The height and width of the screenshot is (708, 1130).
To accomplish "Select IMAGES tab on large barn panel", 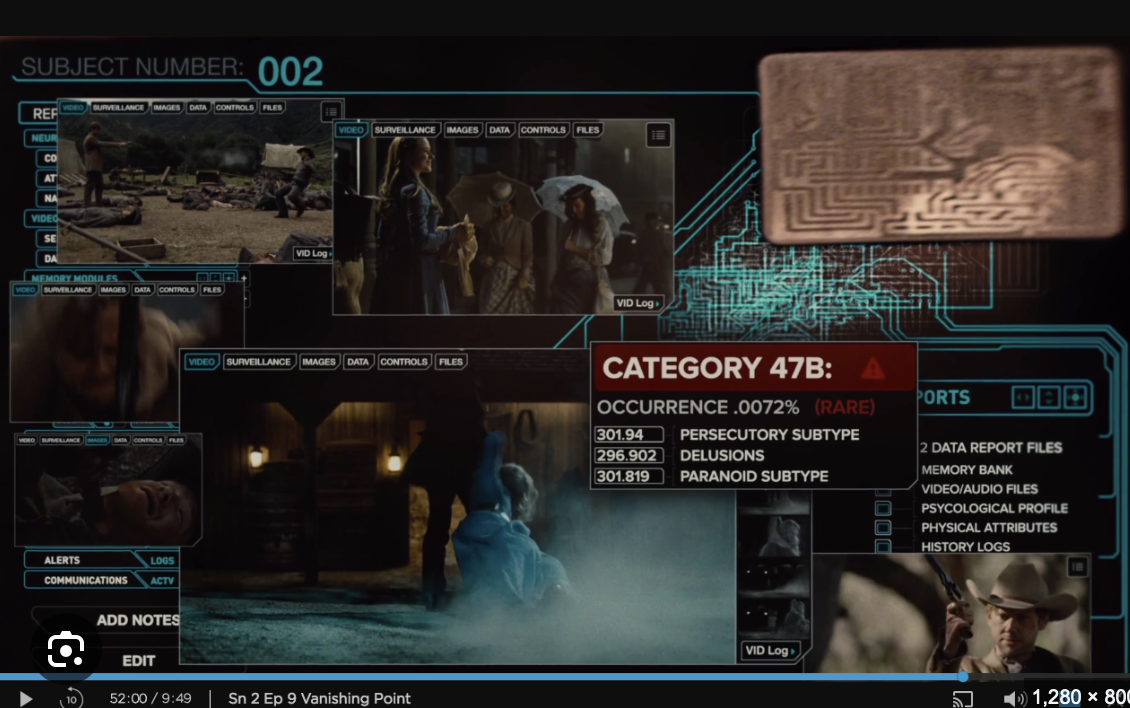I will click(319, 361).
